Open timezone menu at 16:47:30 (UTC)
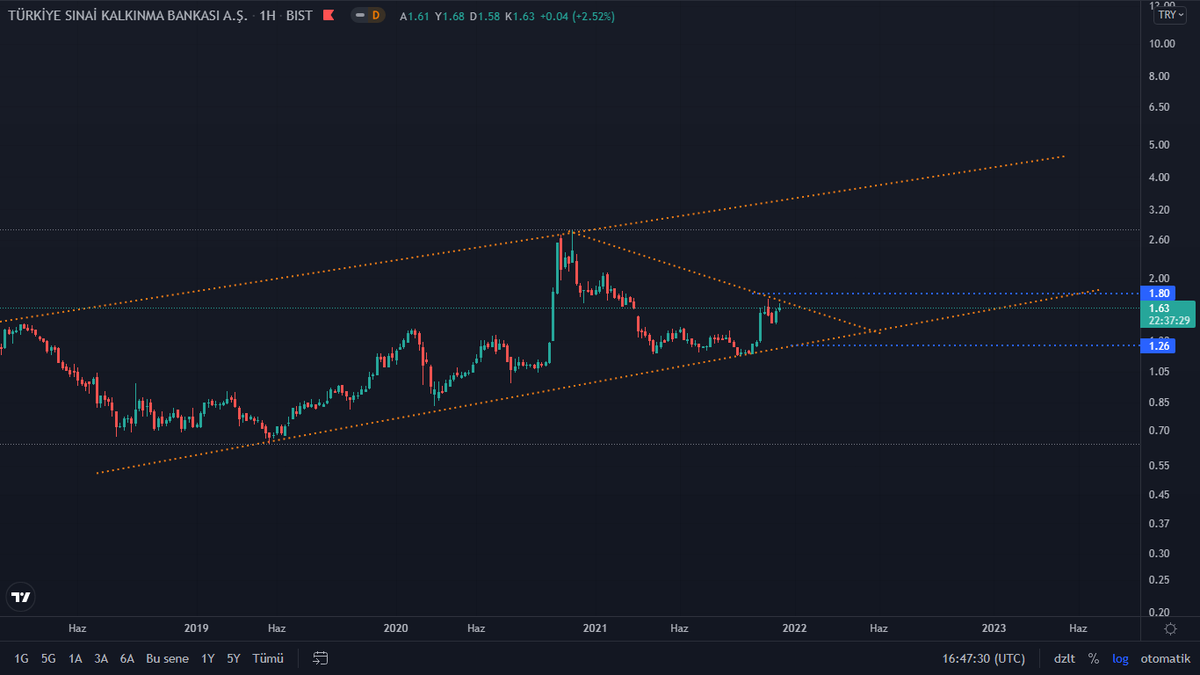The image size is (1200, 675). click(x=983, y=659)
